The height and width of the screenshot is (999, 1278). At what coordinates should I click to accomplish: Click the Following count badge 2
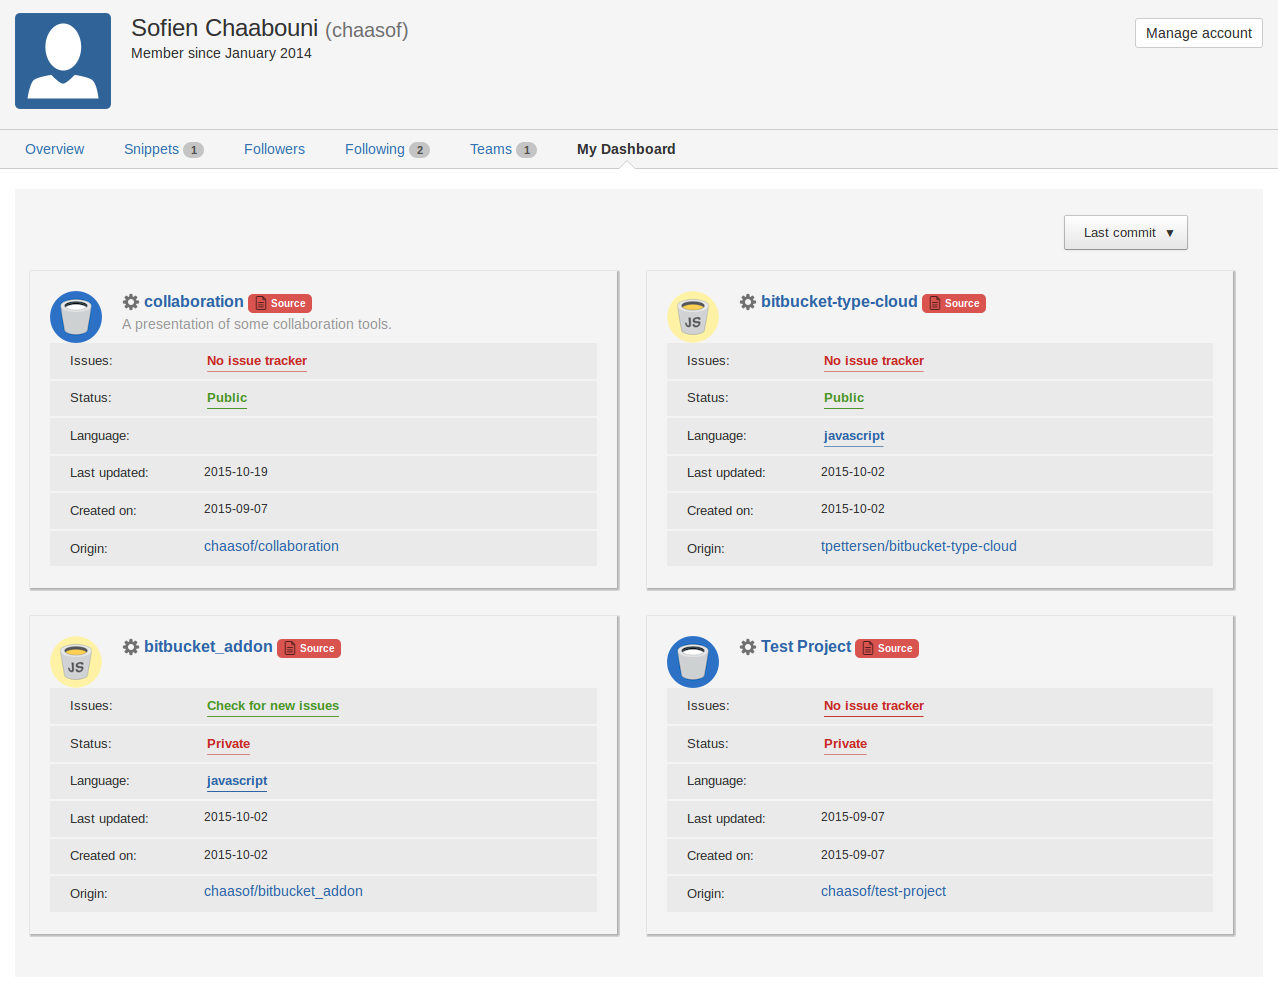tap(420, 150)
